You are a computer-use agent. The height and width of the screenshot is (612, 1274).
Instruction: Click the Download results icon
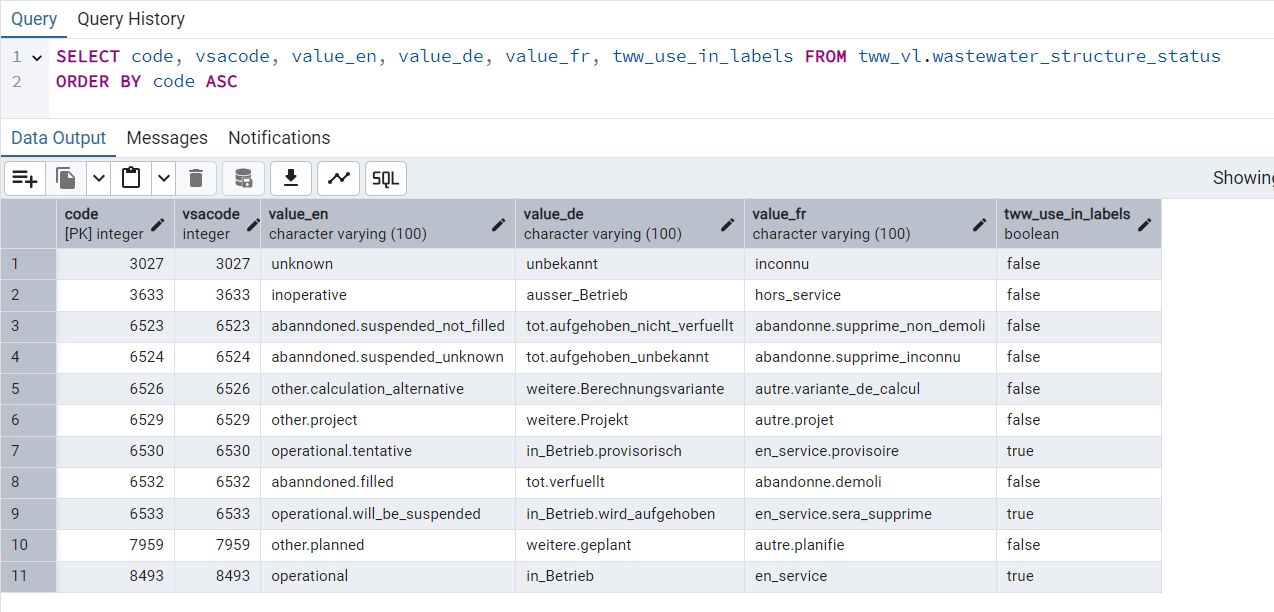tap(291, 178)
